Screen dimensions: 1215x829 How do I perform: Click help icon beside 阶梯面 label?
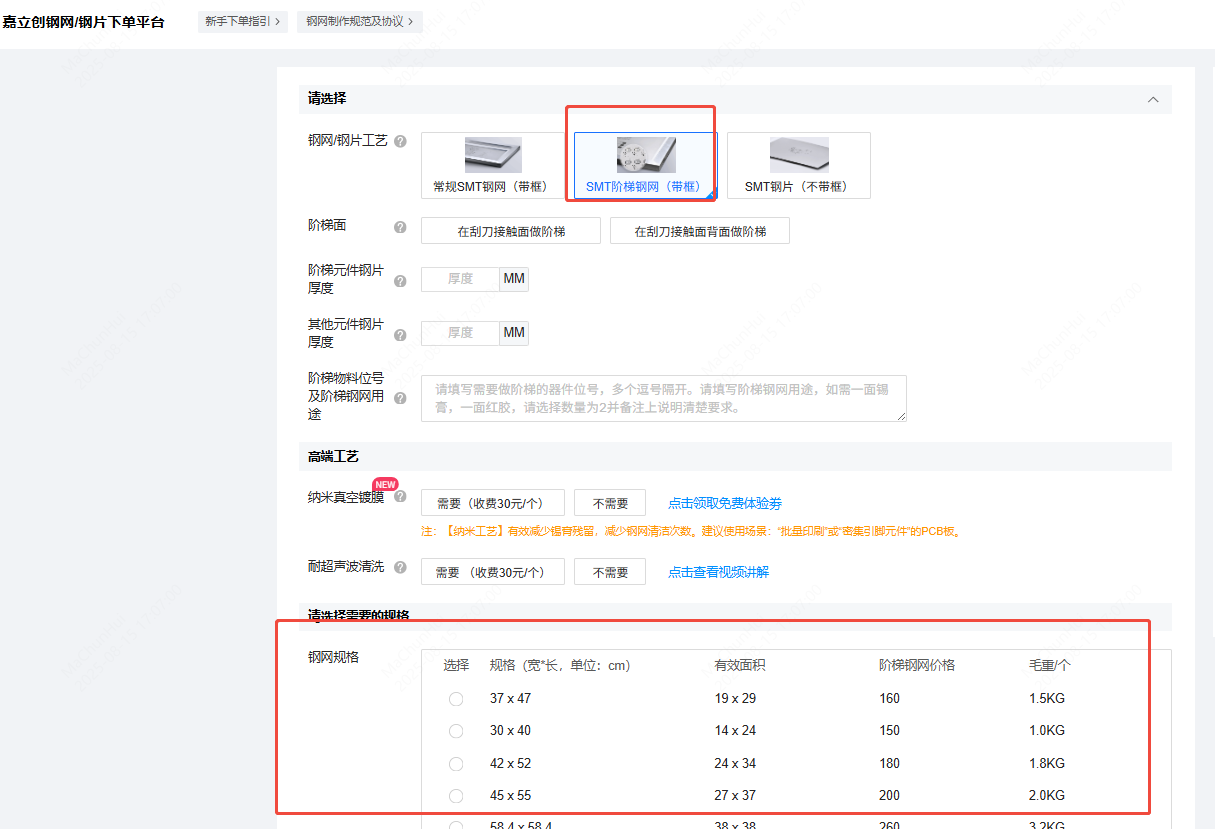[400, 227]
